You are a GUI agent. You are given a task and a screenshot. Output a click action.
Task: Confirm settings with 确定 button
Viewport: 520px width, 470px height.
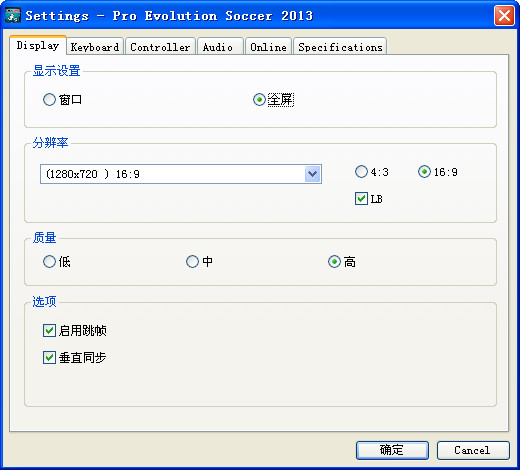[392, 450]
